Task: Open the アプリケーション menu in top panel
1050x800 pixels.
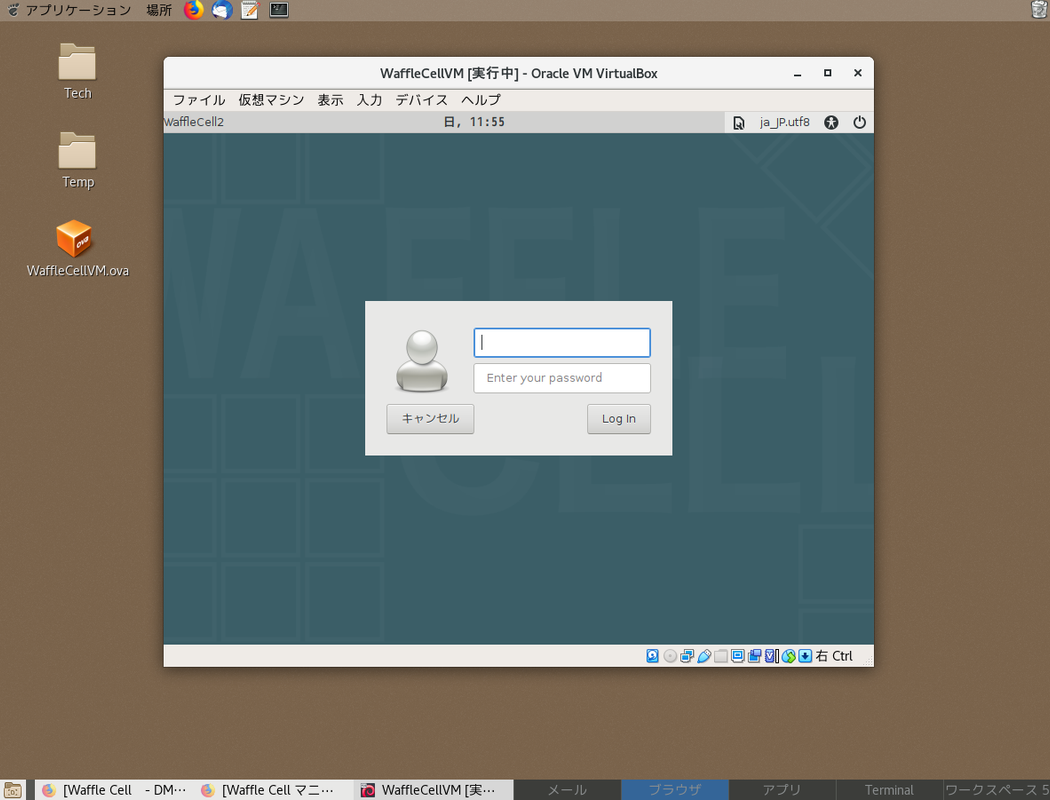Action: 78,10
